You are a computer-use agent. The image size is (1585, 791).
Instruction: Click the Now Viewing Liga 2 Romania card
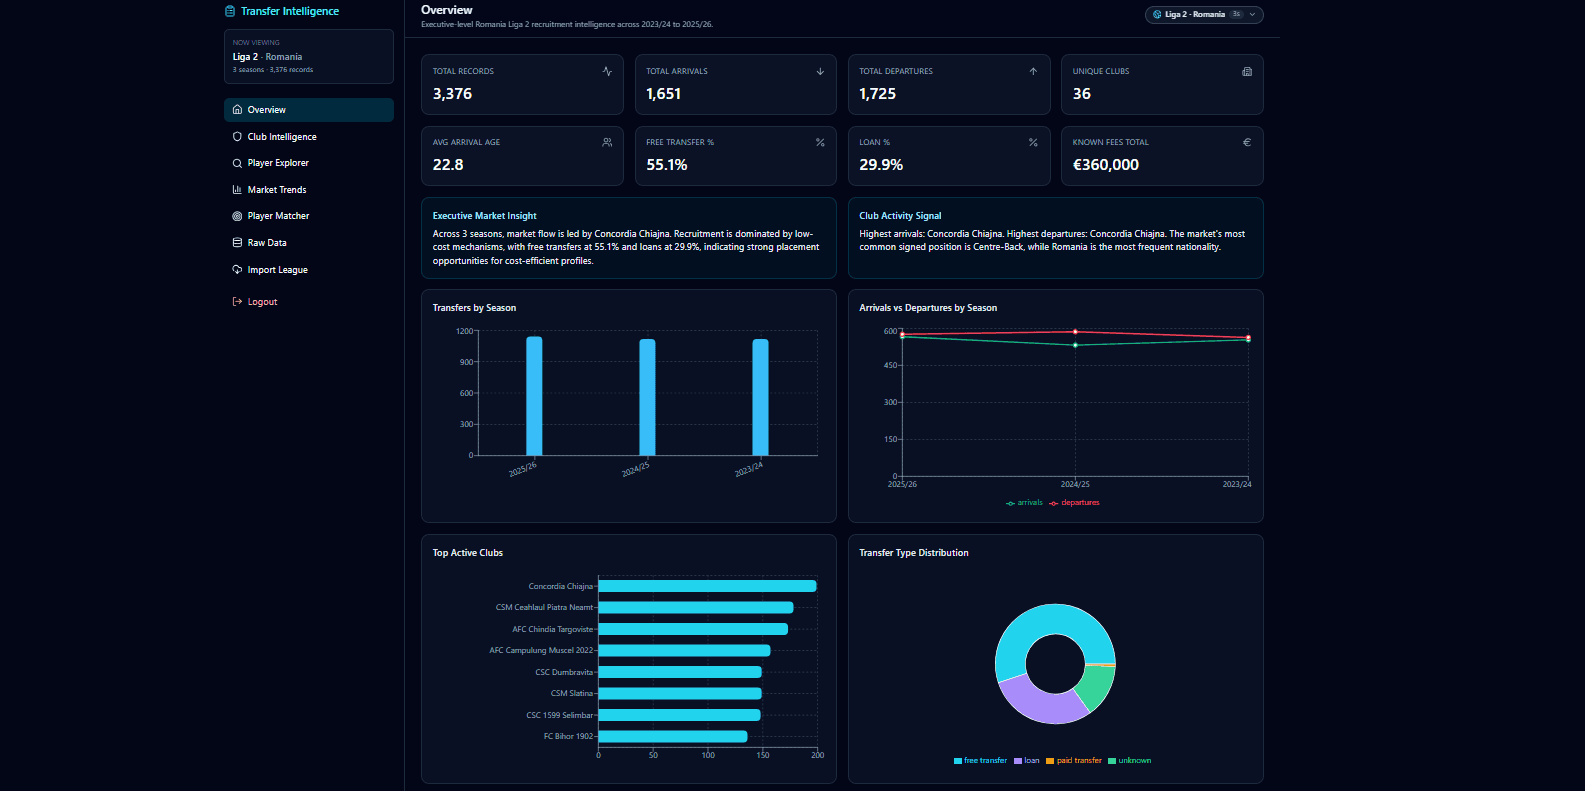[x=309, y=56]
